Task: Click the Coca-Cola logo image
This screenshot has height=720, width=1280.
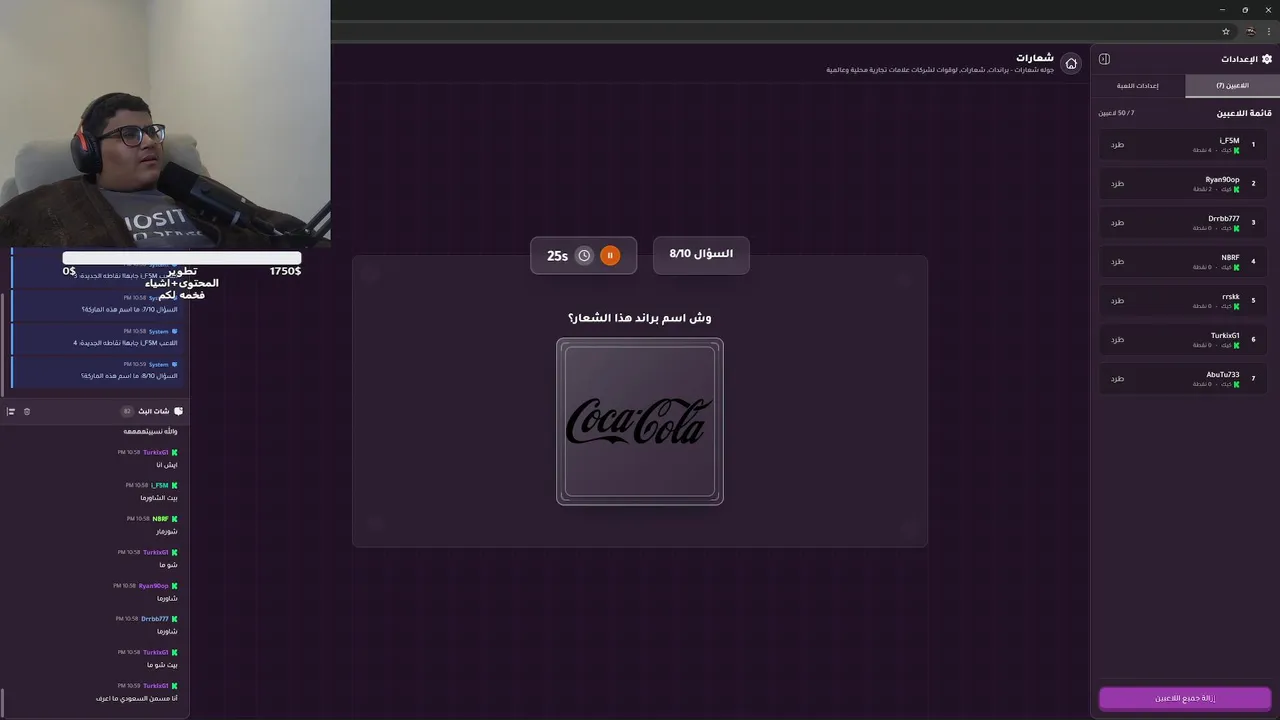Action: click(x=640, y=421)
